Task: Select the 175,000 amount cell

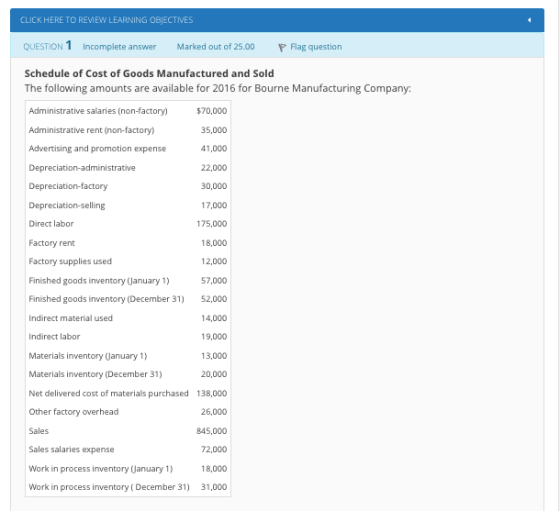Action: click(x=212, y=224)
